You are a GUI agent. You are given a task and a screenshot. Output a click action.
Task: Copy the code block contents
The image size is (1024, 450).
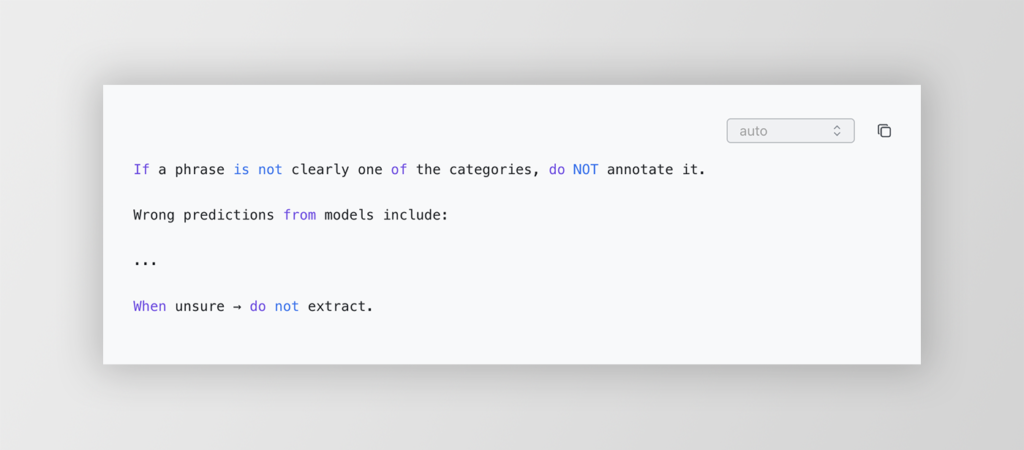[x=884, y=131]
